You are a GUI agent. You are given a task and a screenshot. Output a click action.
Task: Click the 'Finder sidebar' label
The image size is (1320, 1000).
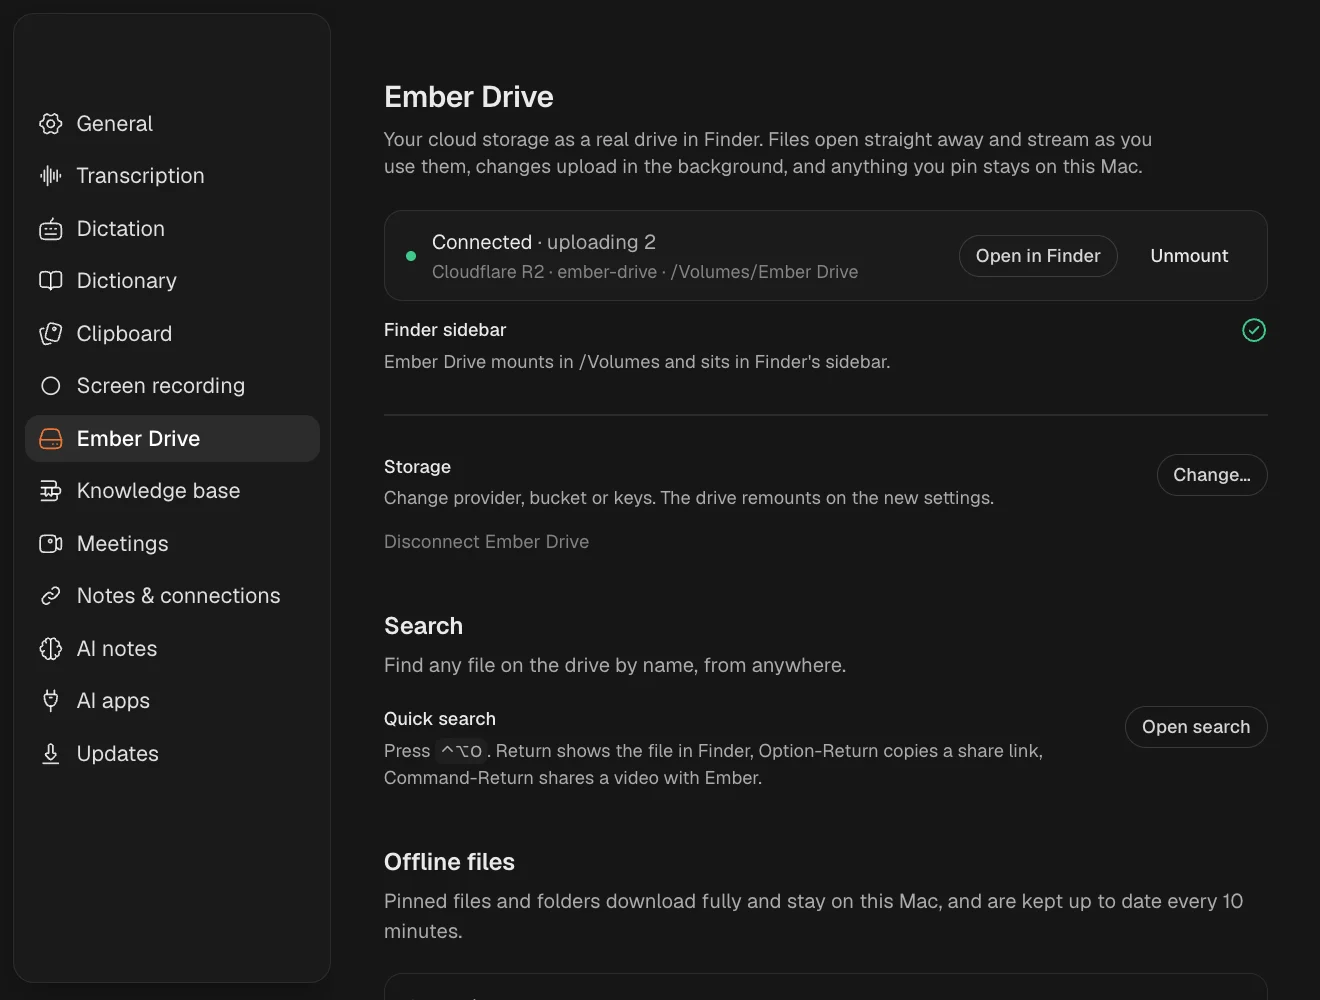[445, 330]
